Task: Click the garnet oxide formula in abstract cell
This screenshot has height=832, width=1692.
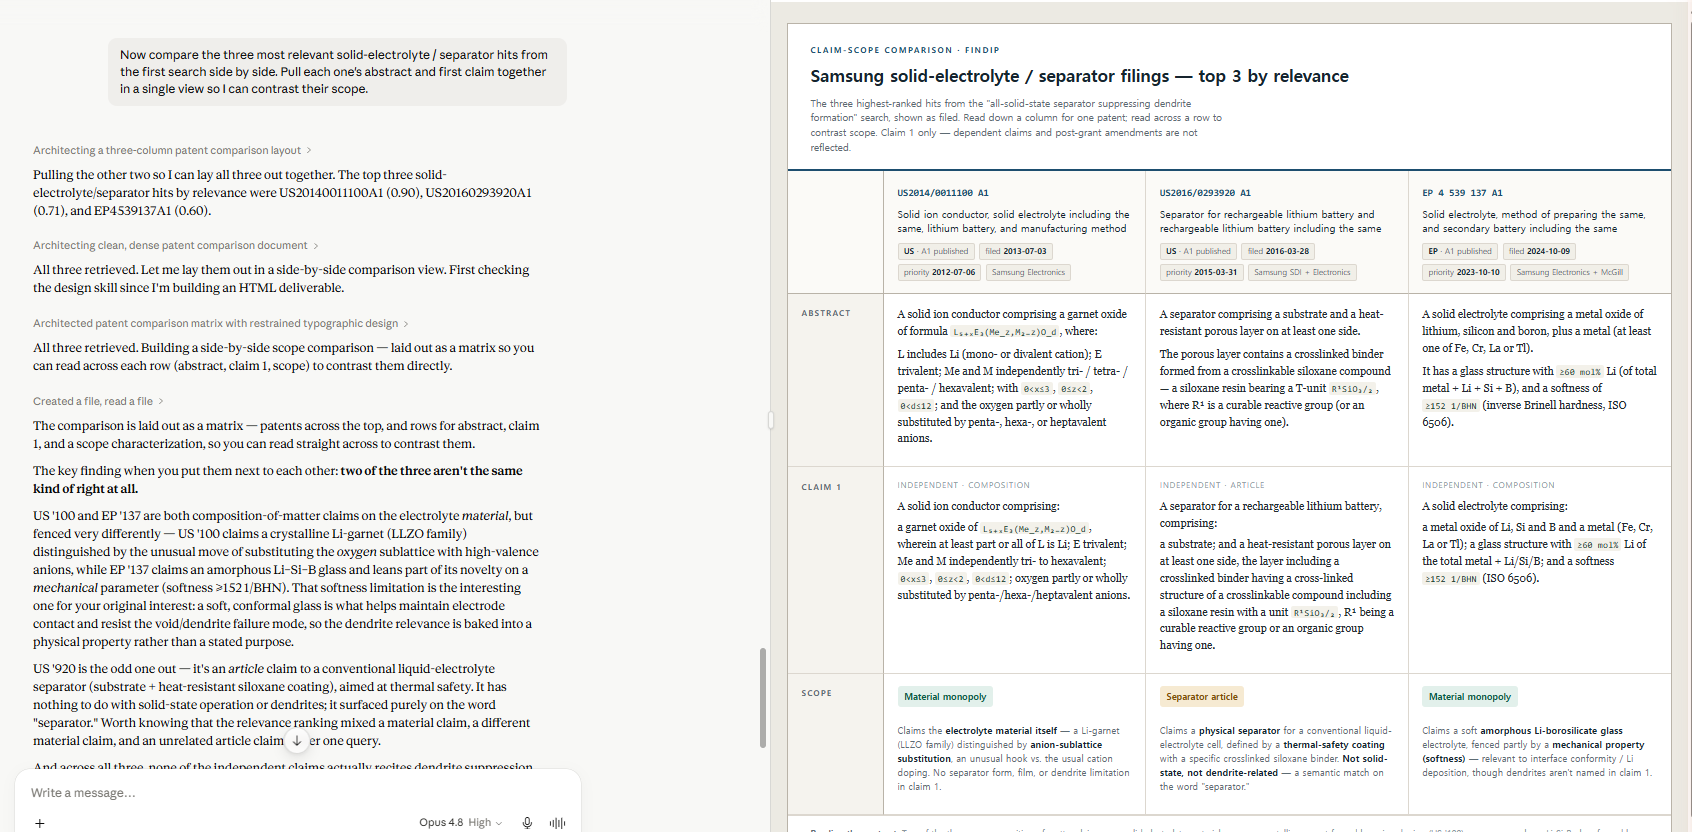Action: [x=1005, y=332]
